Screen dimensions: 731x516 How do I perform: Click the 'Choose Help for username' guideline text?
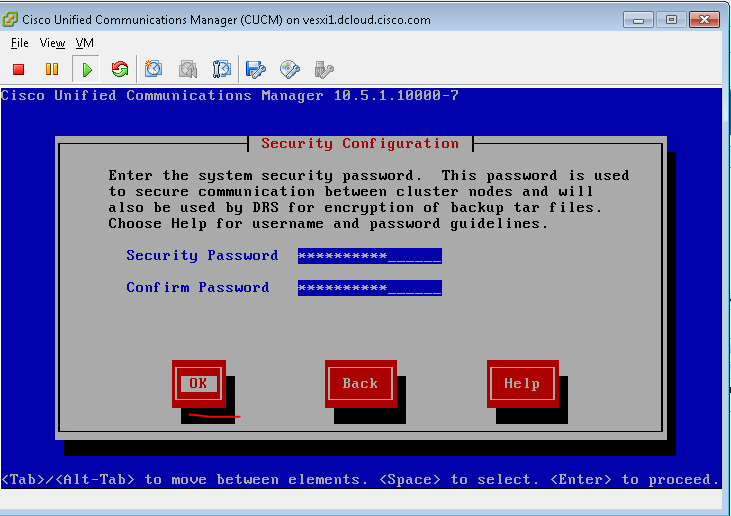[x=328, y=224]
